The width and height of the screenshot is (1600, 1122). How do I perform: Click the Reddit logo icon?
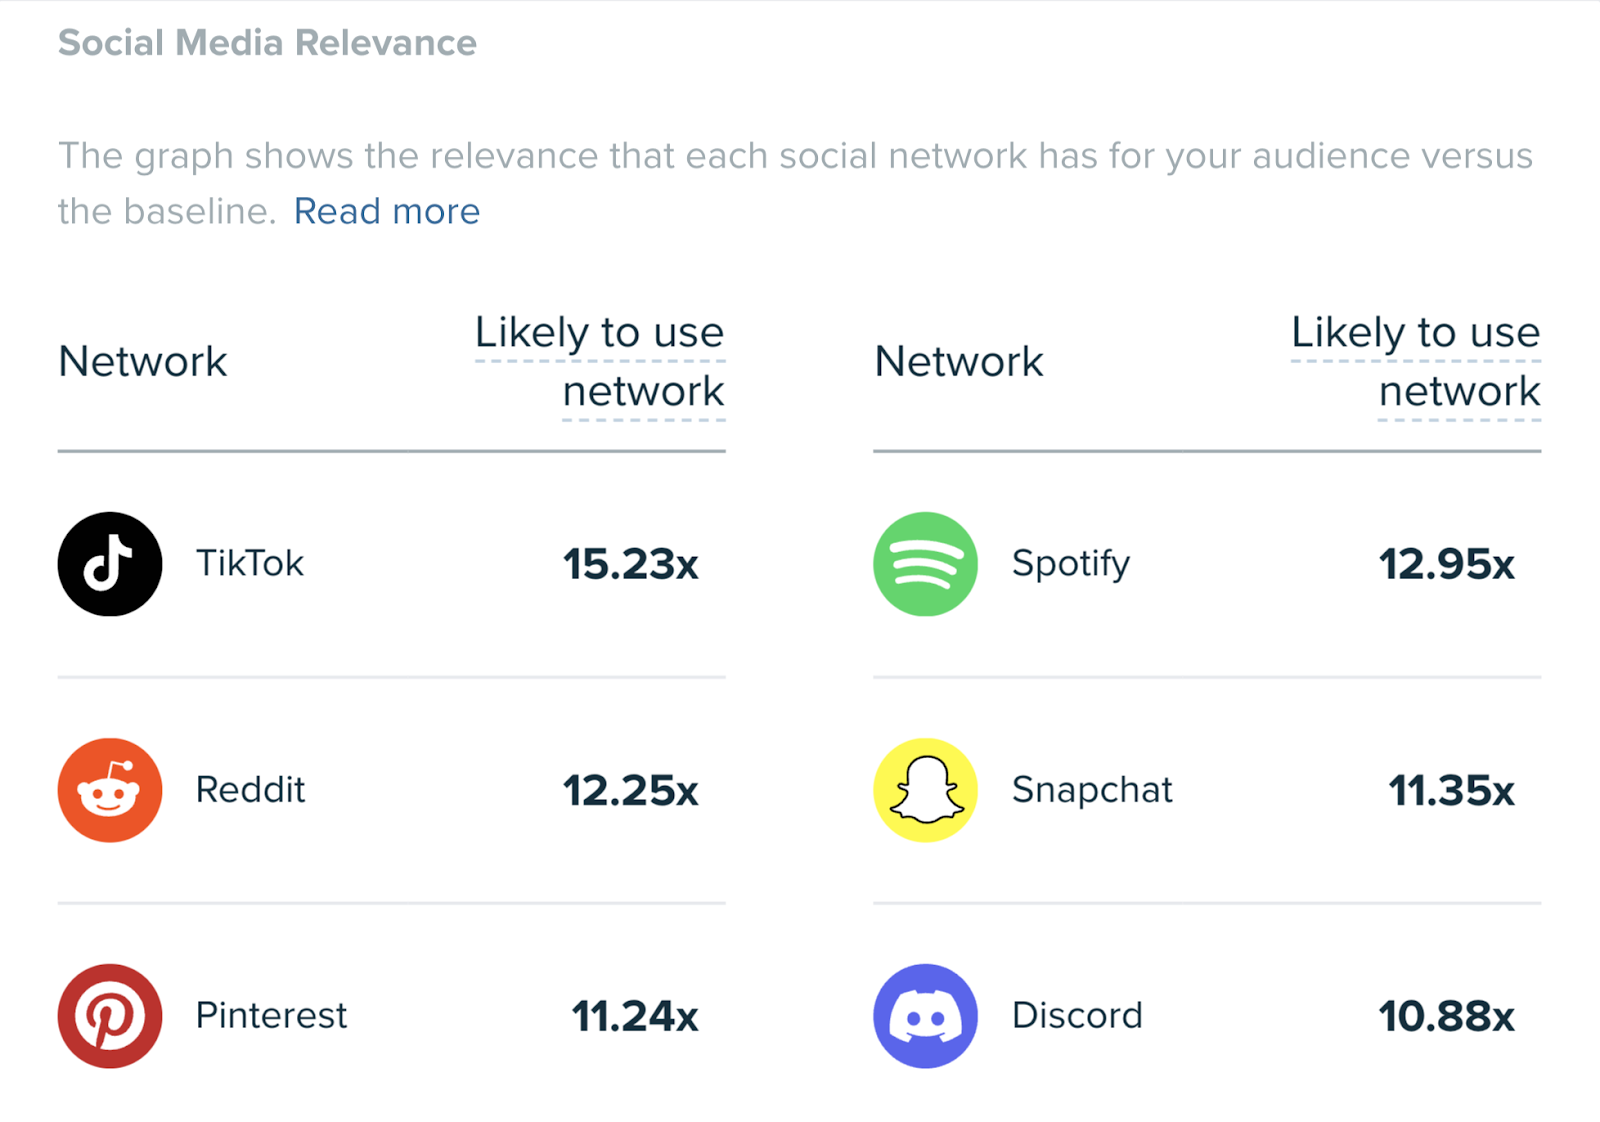[109, 790]
